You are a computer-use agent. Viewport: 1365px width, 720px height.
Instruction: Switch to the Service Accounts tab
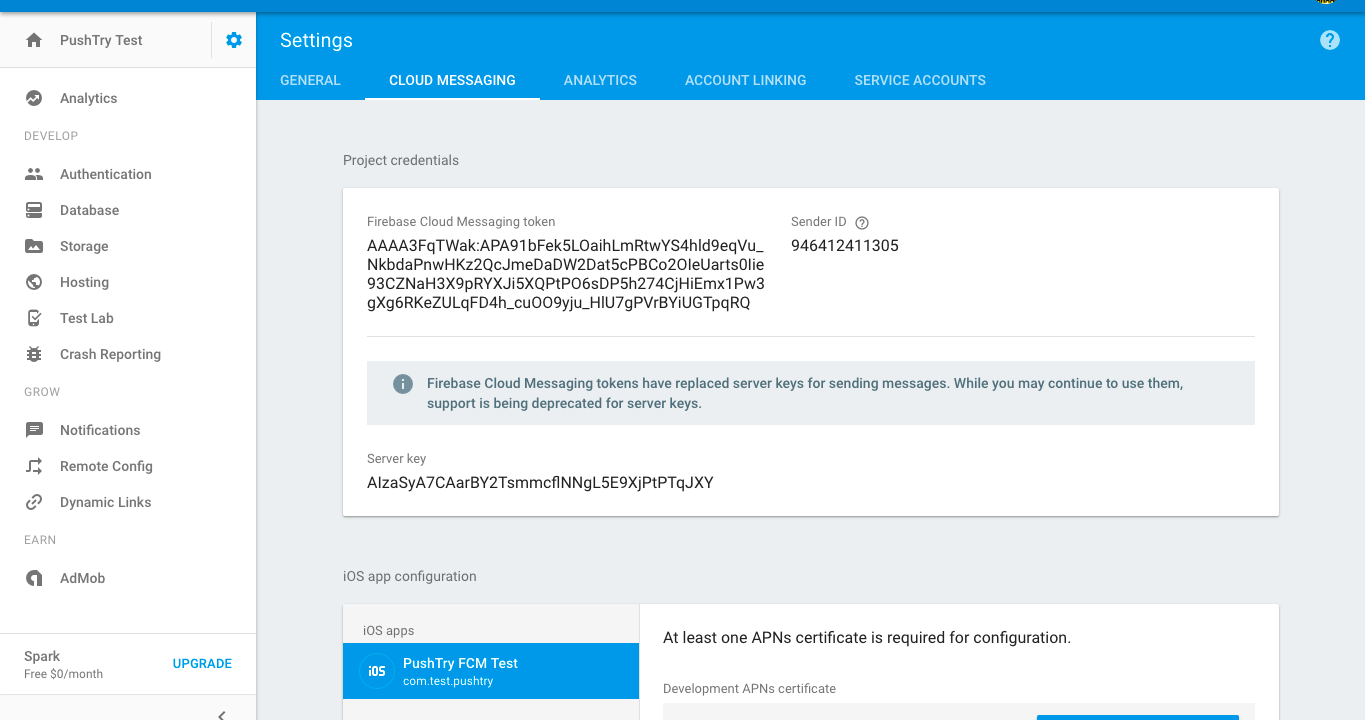pos(920,80)
